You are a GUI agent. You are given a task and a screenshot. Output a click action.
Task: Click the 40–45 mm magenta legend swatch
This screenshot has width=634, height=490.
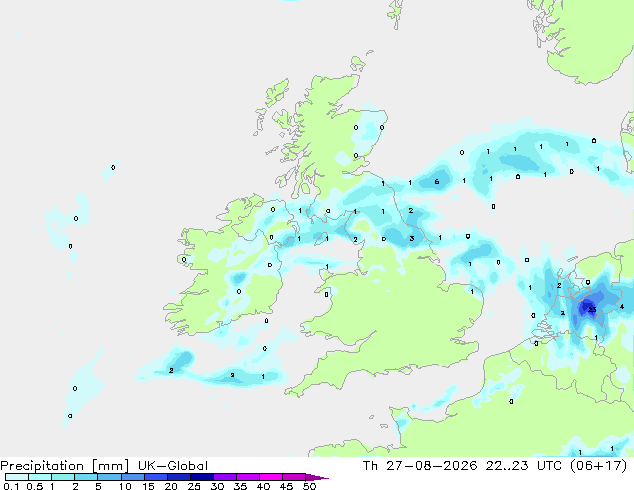(x=271, y=477)
